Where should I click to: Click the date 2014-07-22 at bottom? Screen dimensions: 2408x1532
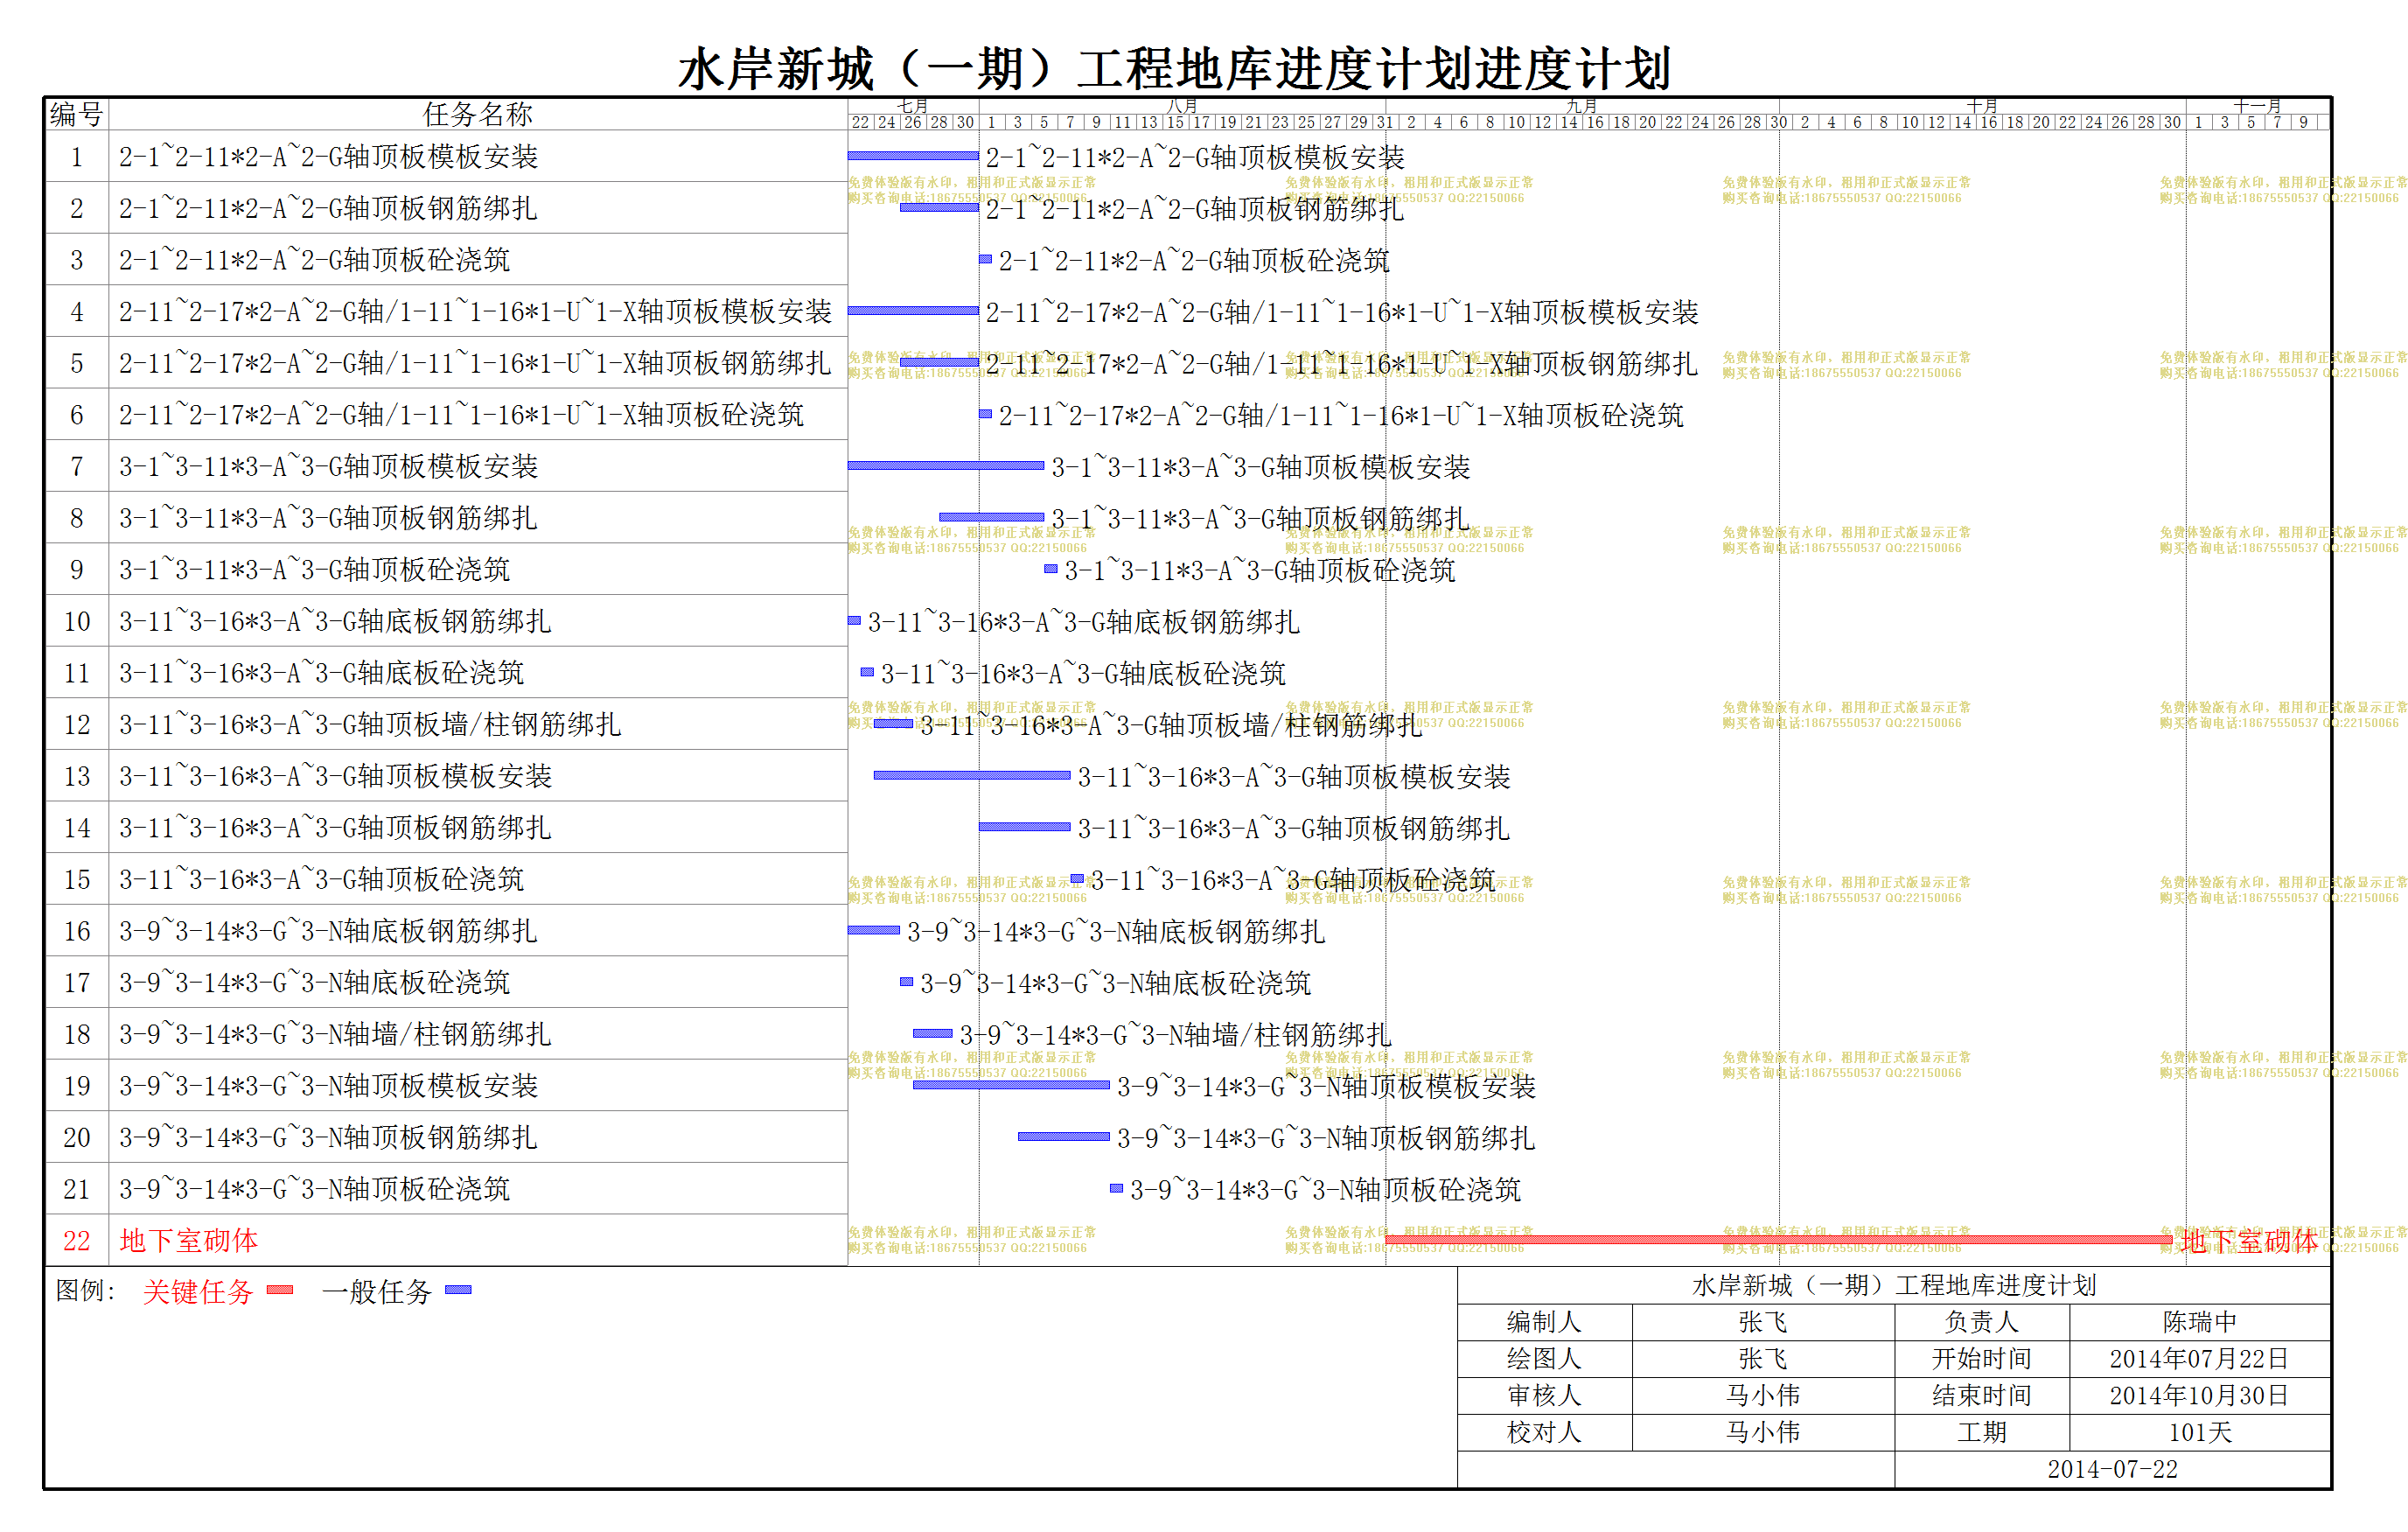(x=2112, y=1469)
